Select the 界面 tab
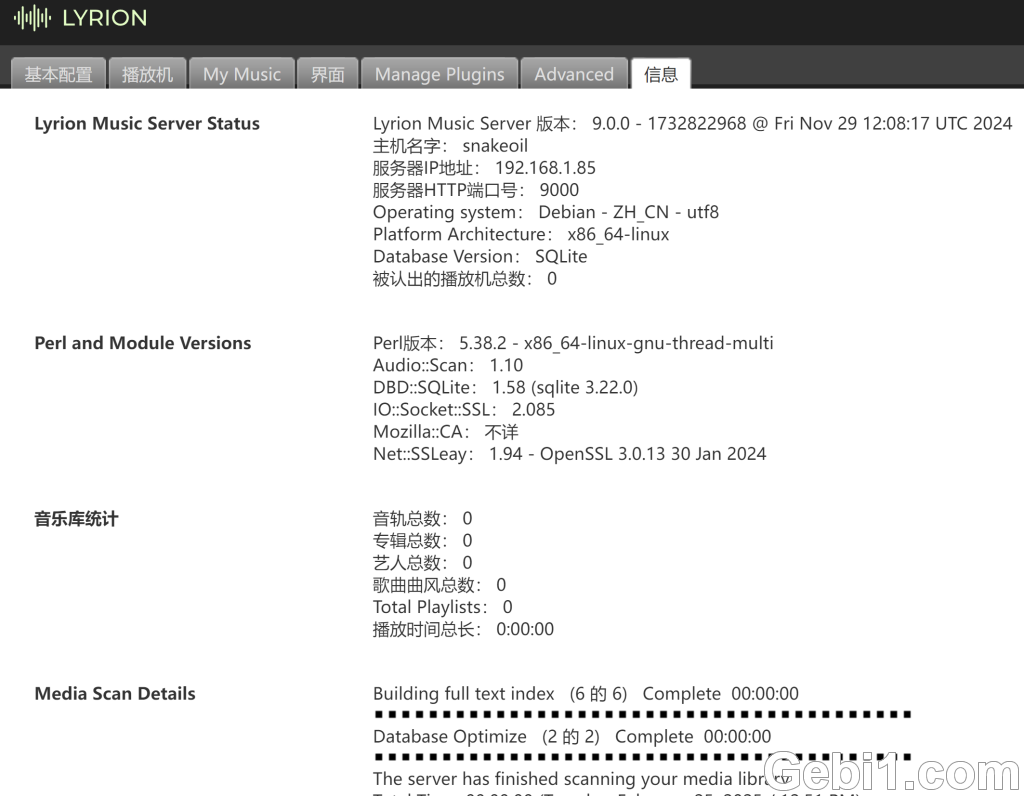 click(327, 74)
